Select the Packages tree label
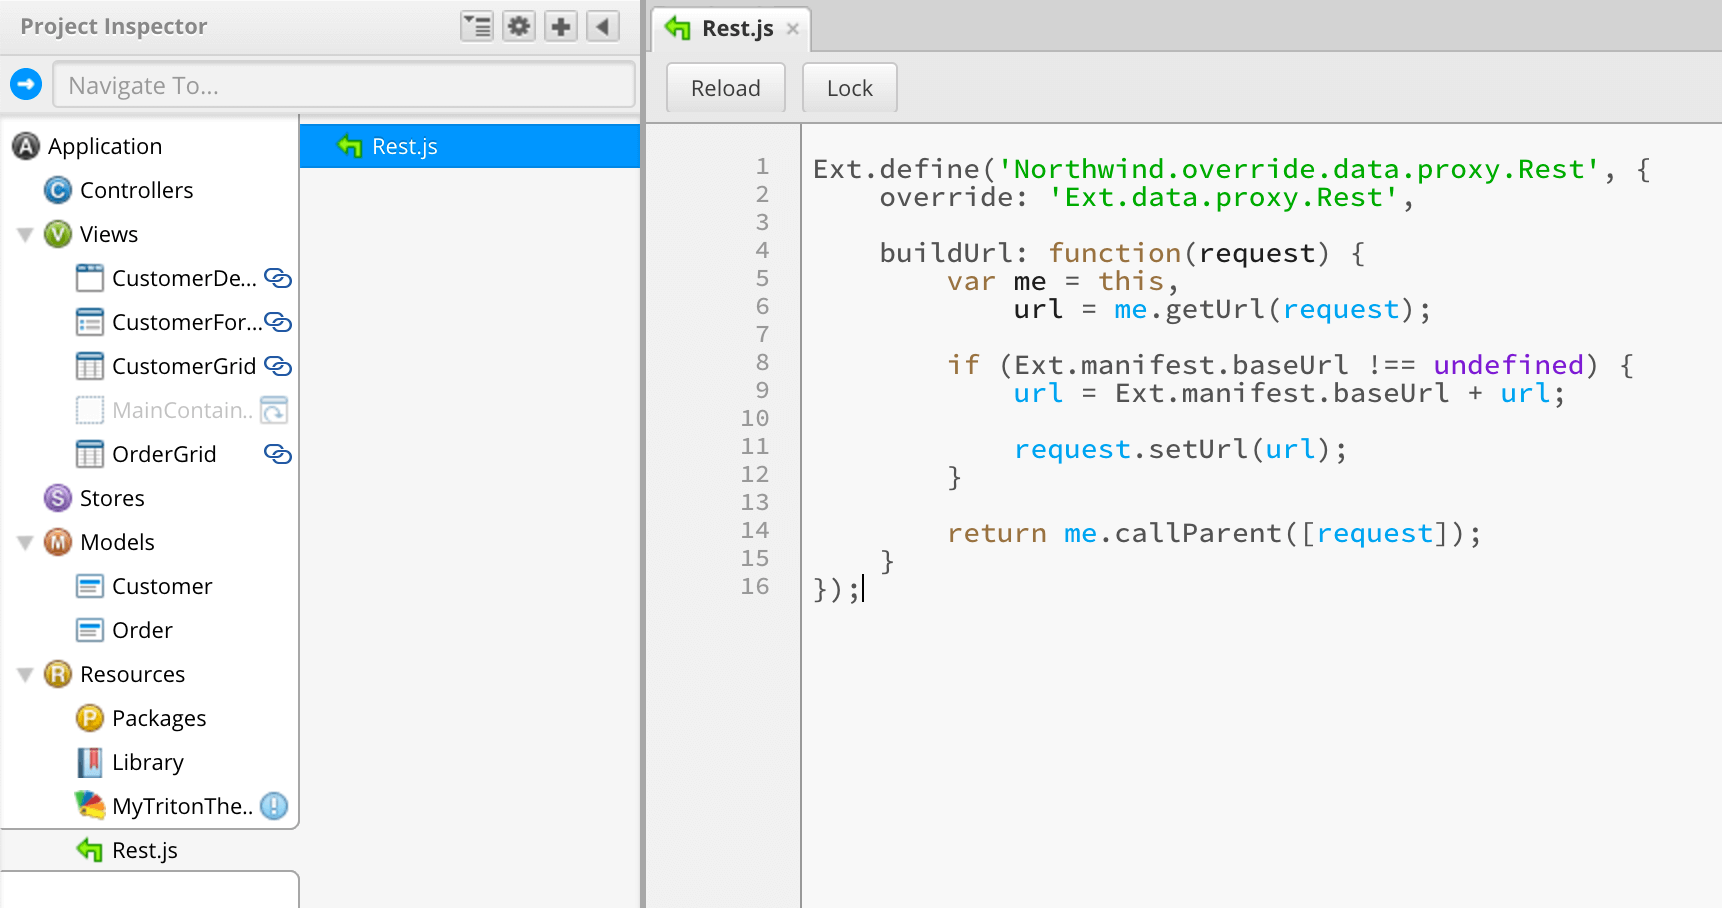The height and width of the screenshot is (908, 1722). click(159, 718)
